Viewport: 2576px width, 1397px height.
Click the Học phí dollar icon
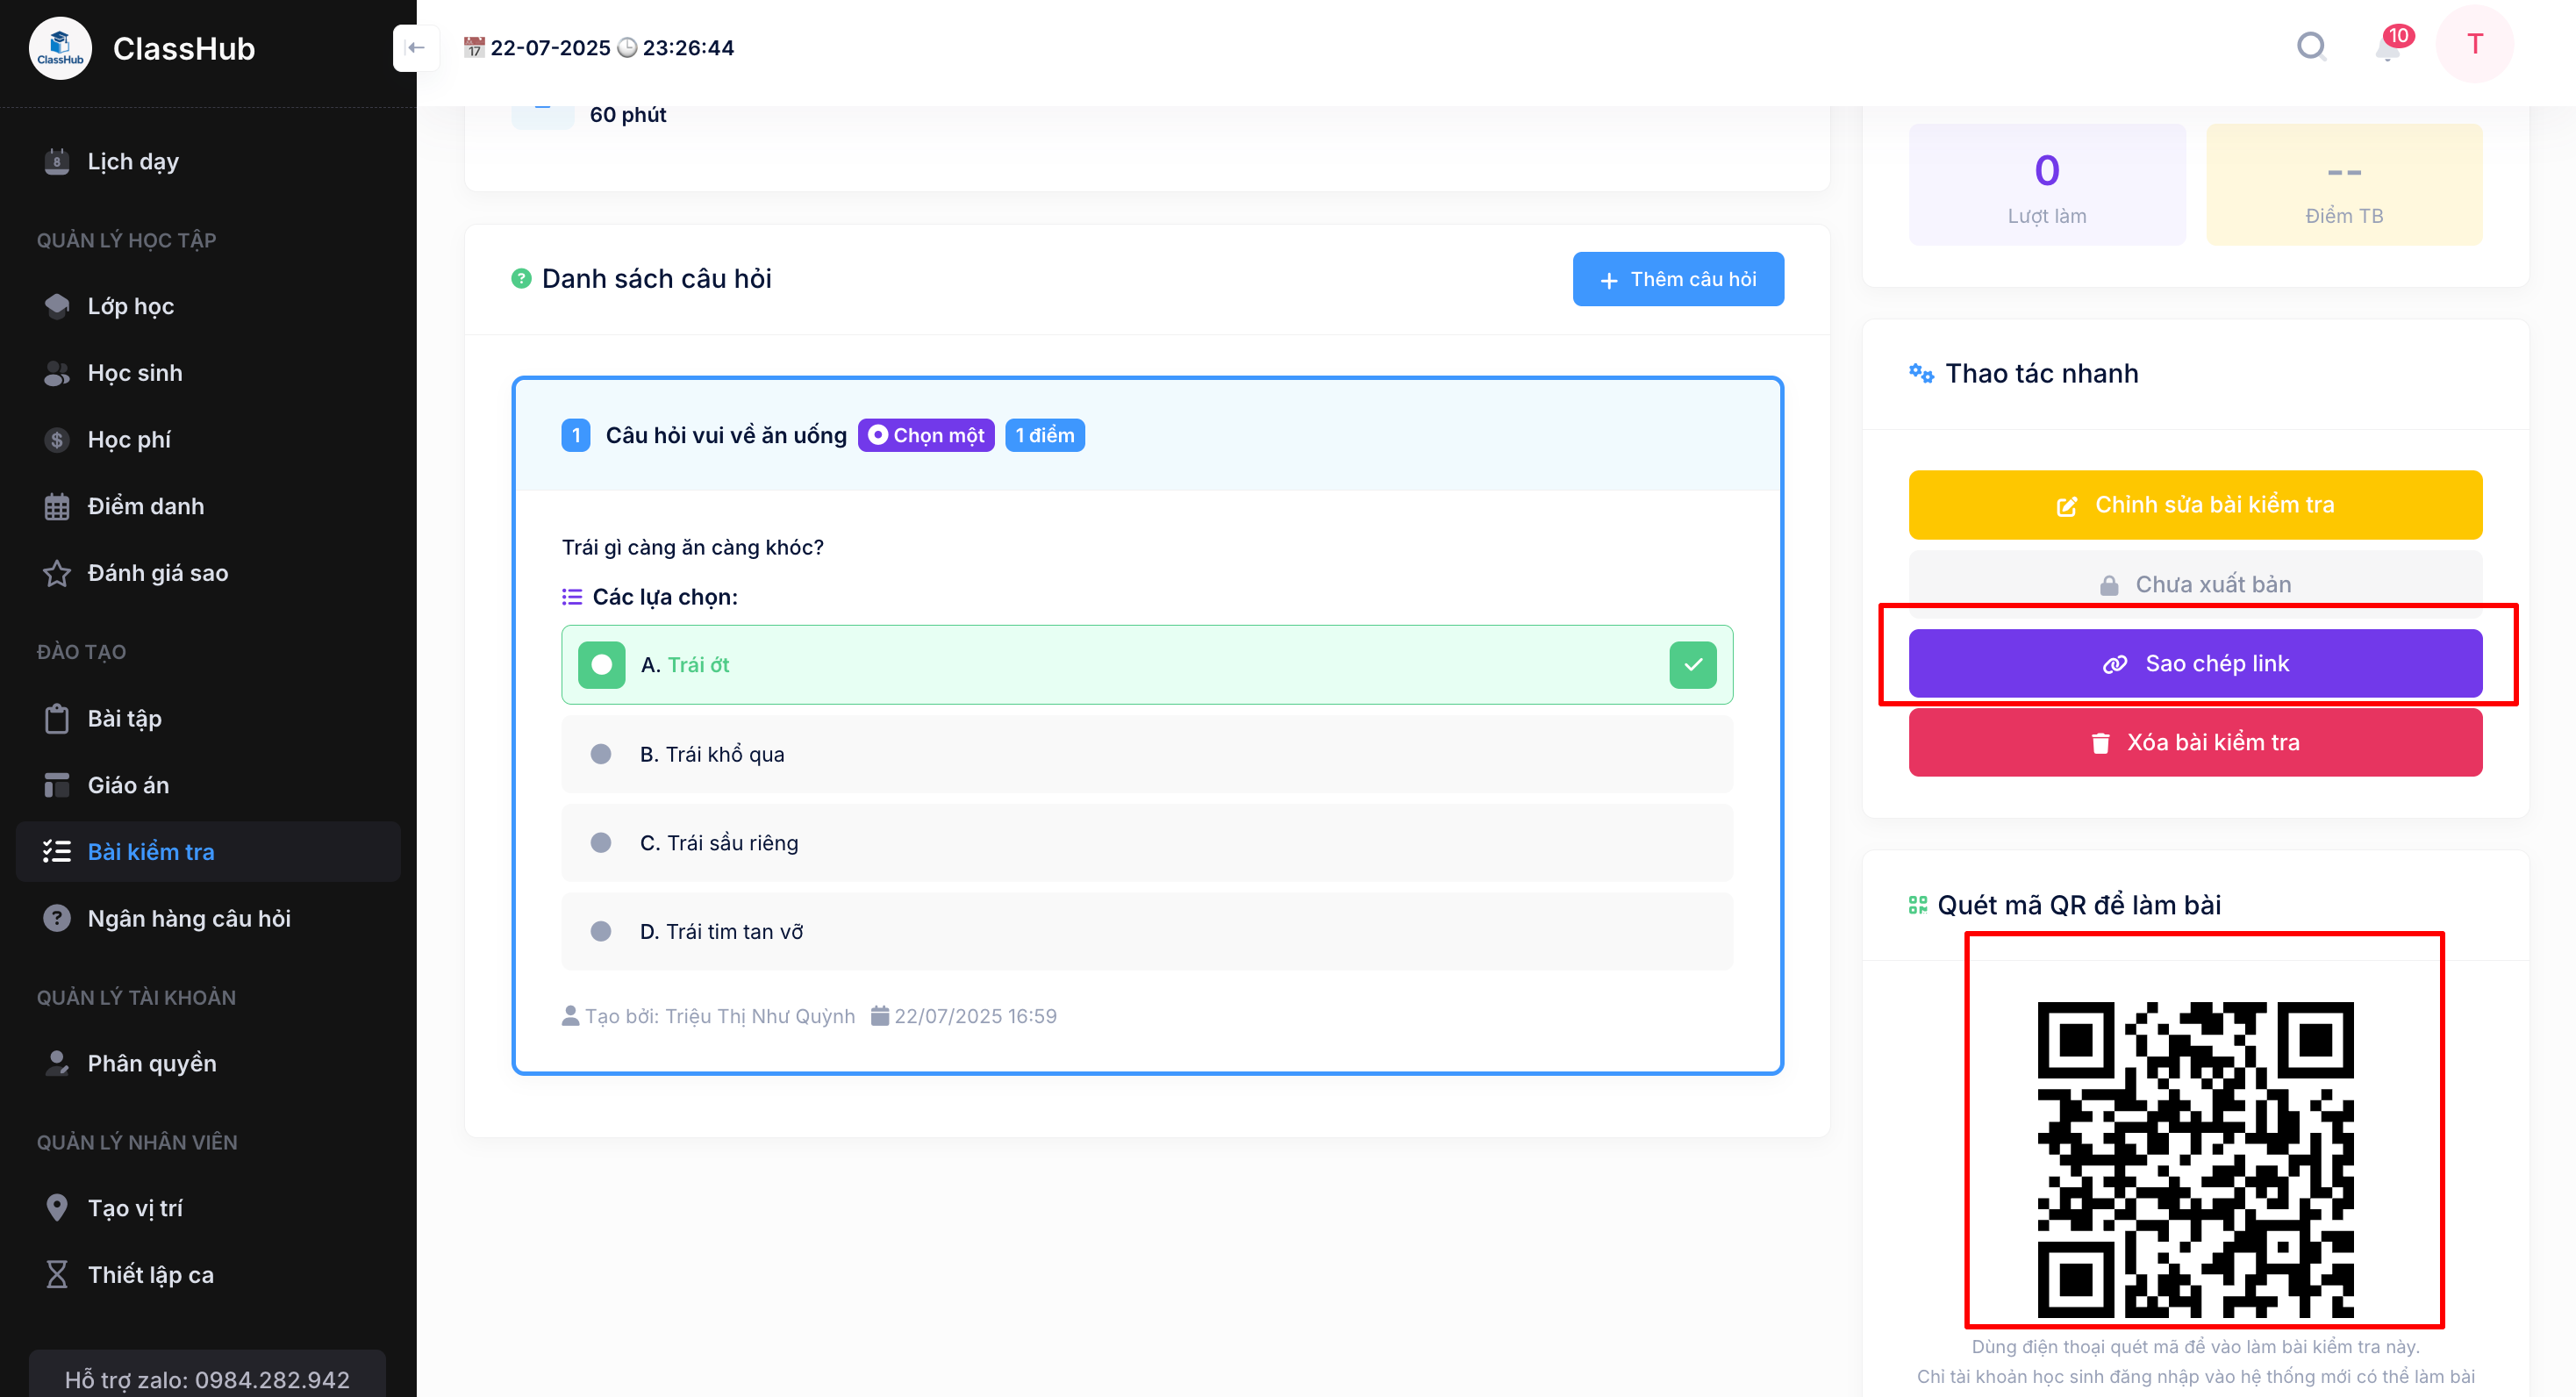pos(57,440)
